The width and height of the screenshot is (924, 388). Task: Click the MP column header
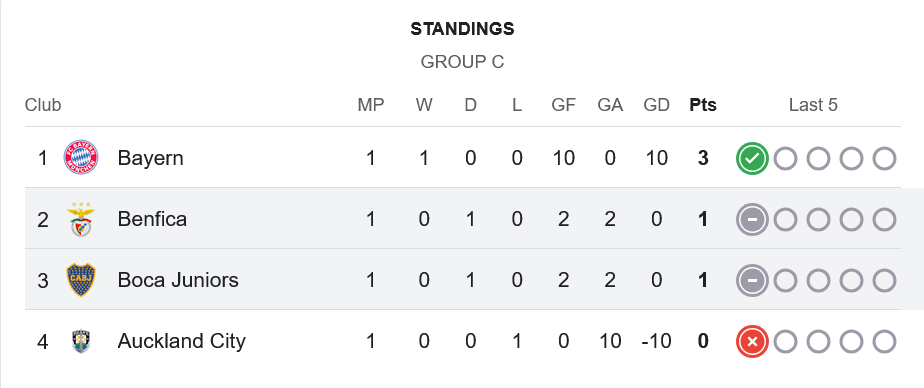point(371,105)
